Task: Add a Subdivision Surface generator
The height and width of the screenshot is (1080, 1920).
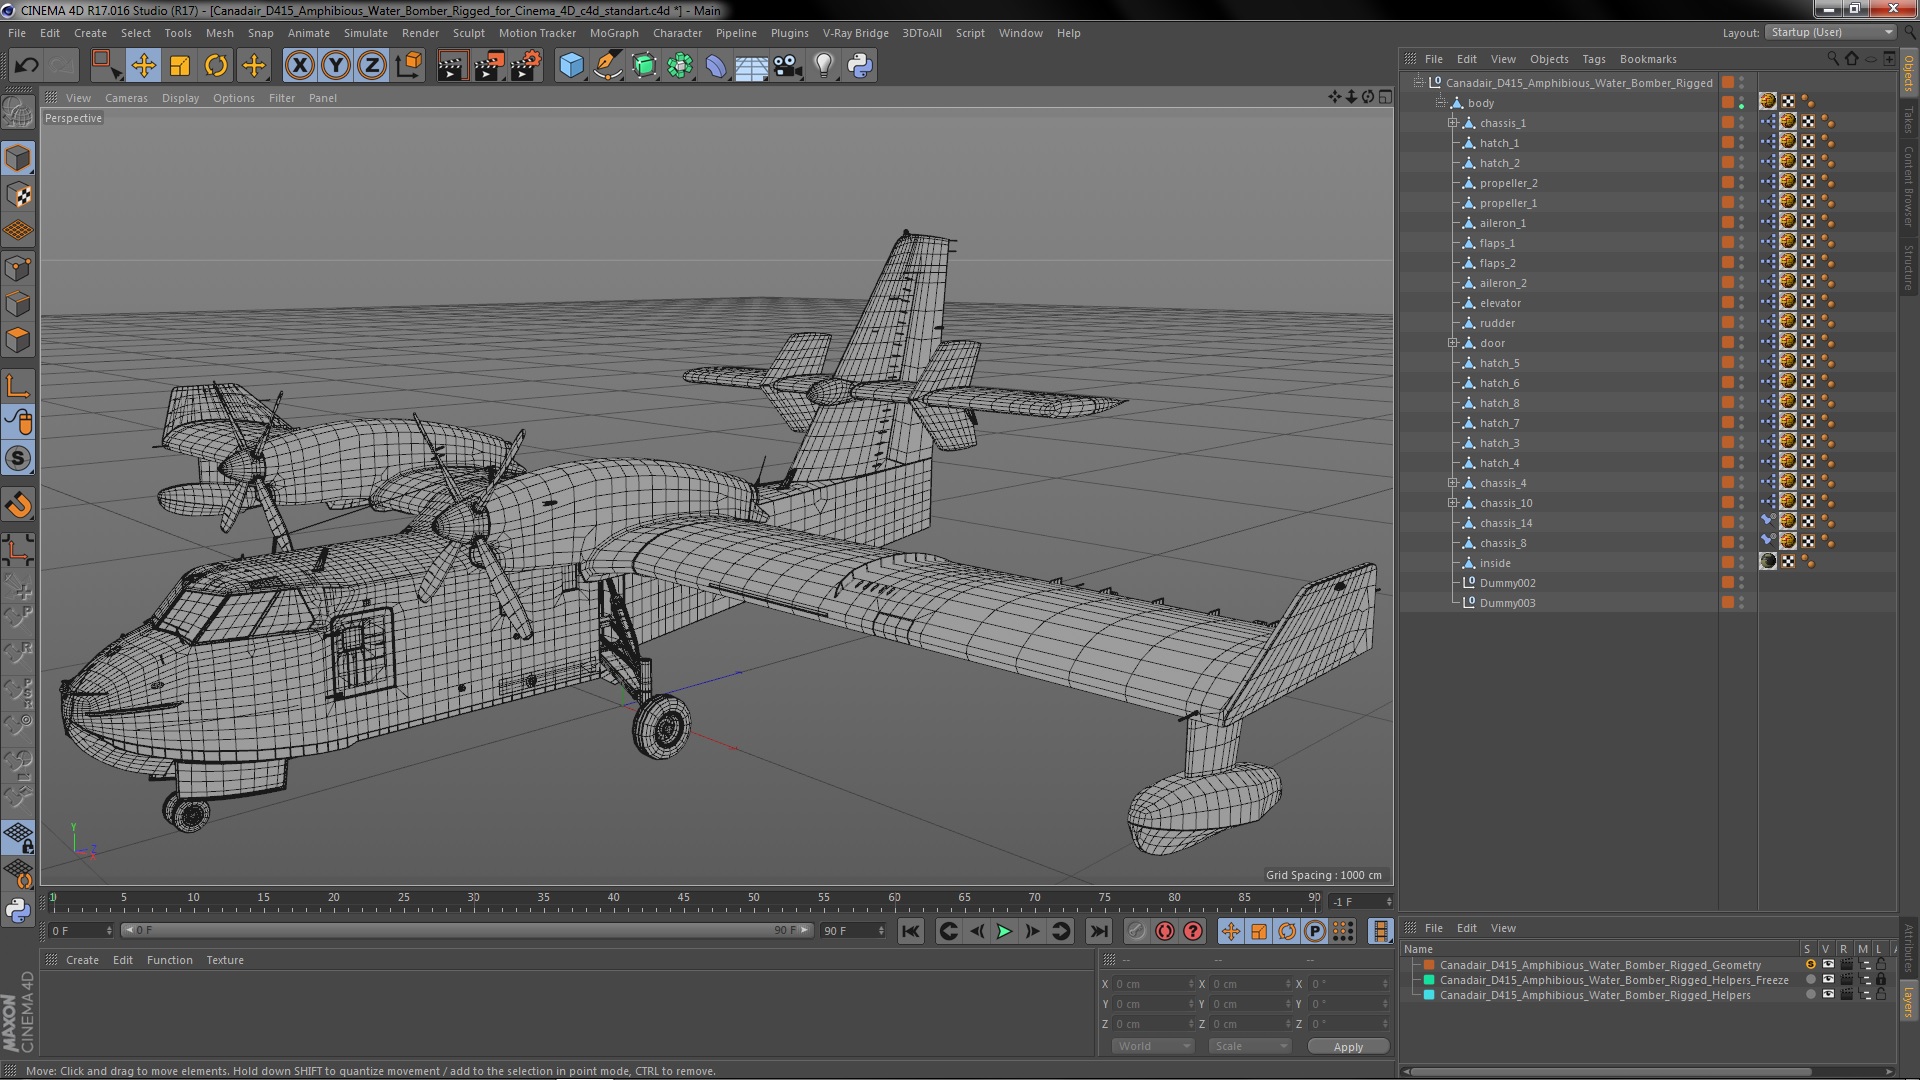Action: click(644, 66)
